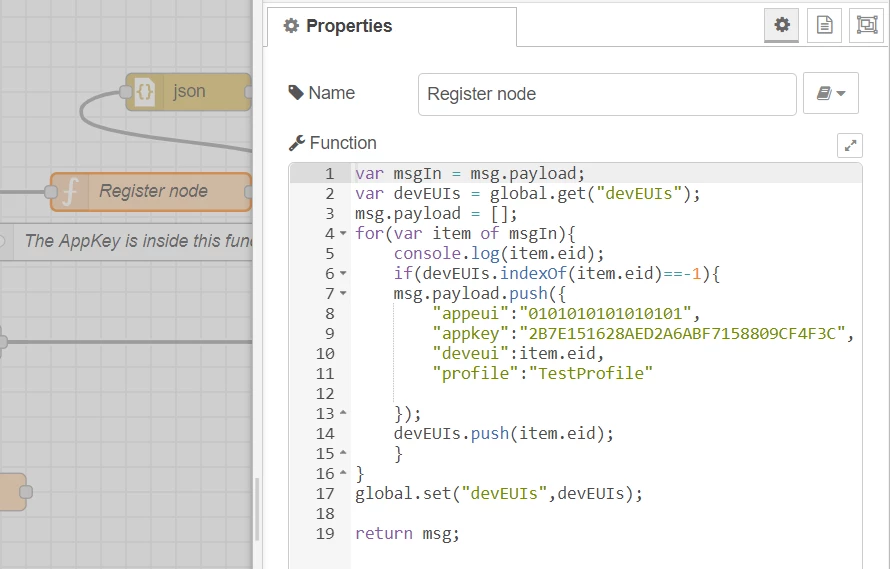Collapse the if block fold at line 6

[x=343, y=273]
